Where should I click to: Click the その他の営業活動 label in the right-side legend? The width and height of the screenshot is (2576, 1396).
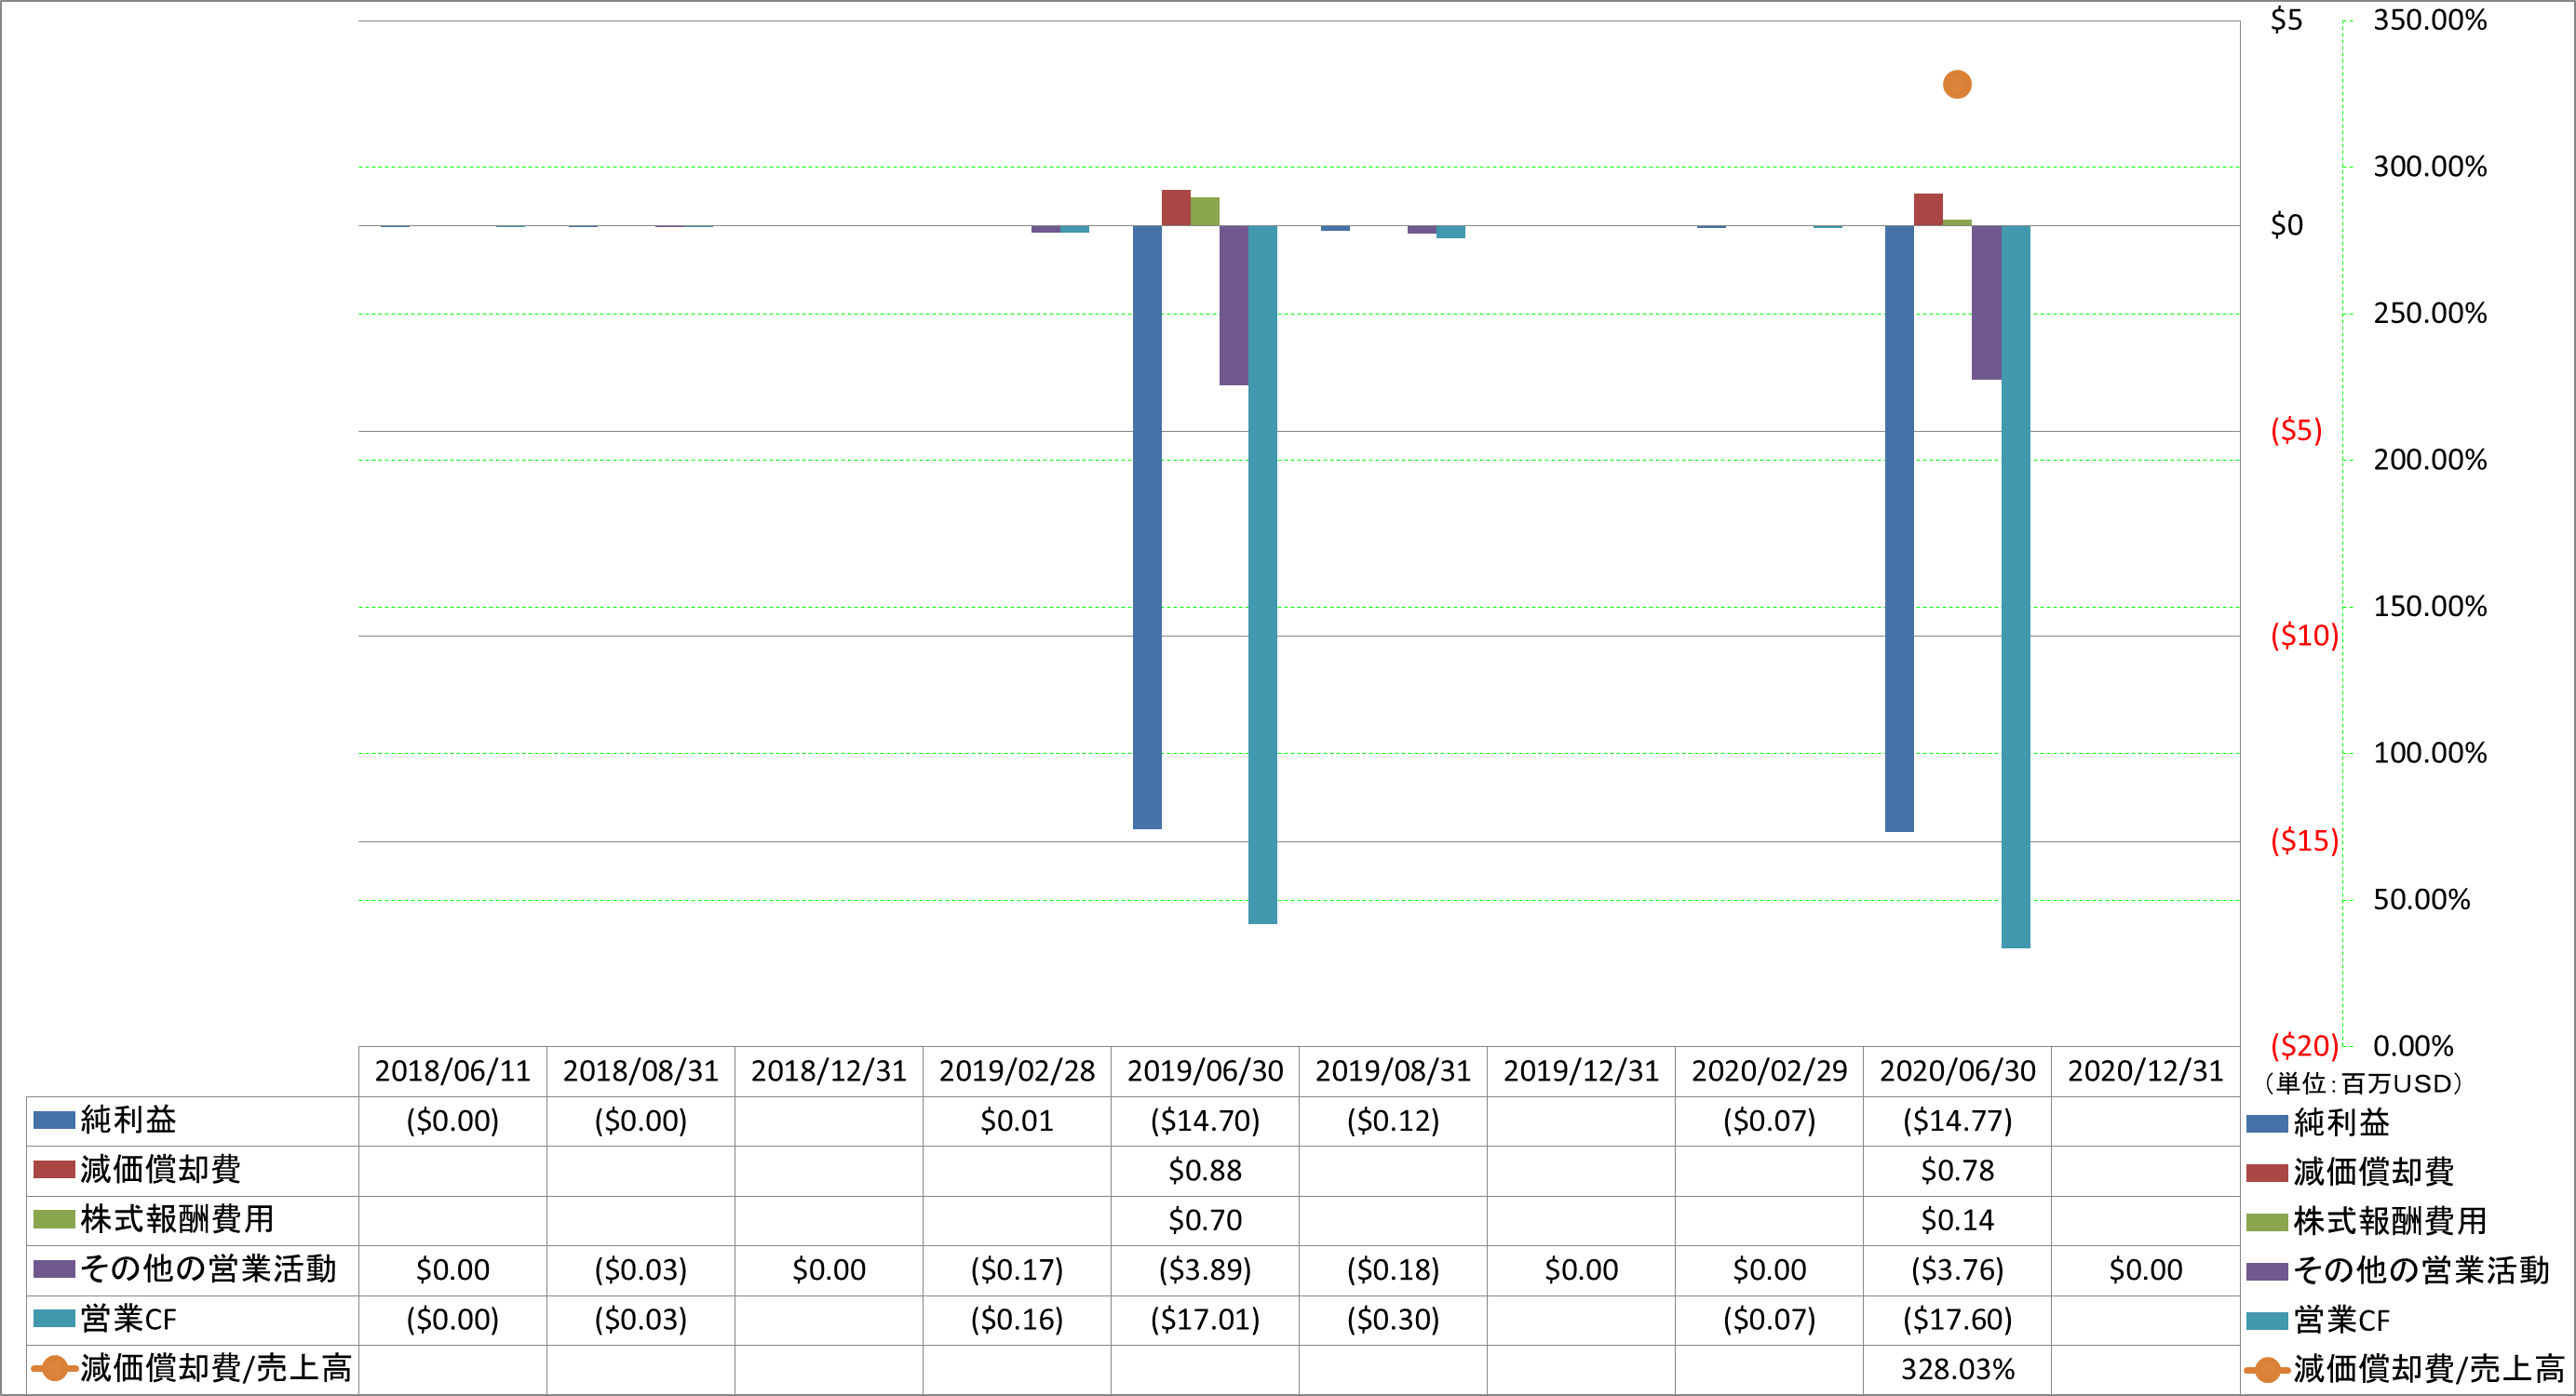pos(2421,1270)
